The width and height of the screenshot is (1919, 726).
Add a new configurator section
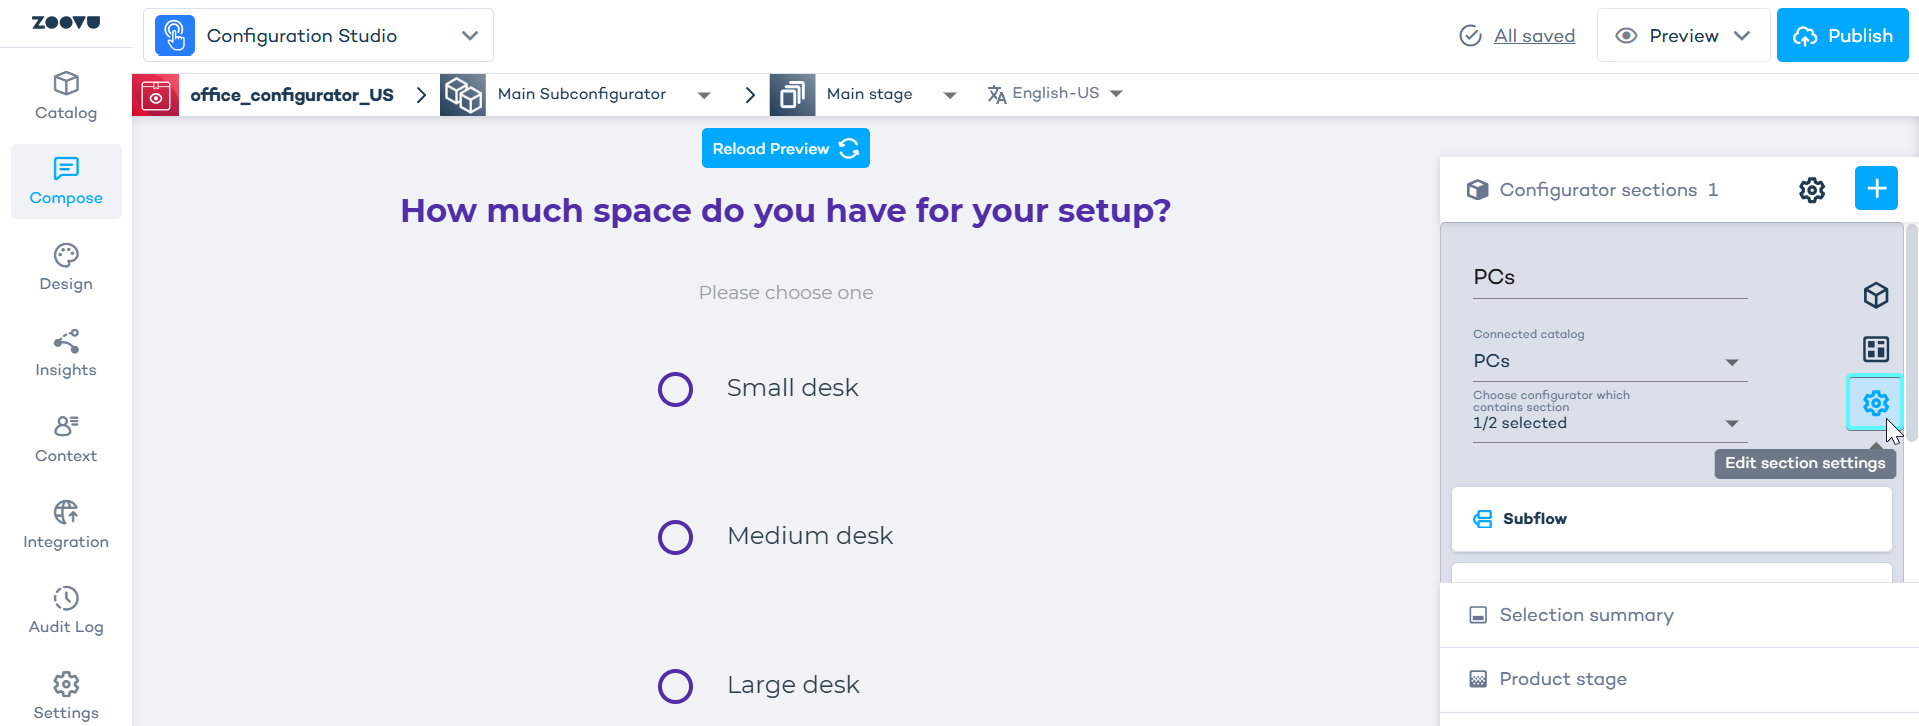tap(1875, 188)
